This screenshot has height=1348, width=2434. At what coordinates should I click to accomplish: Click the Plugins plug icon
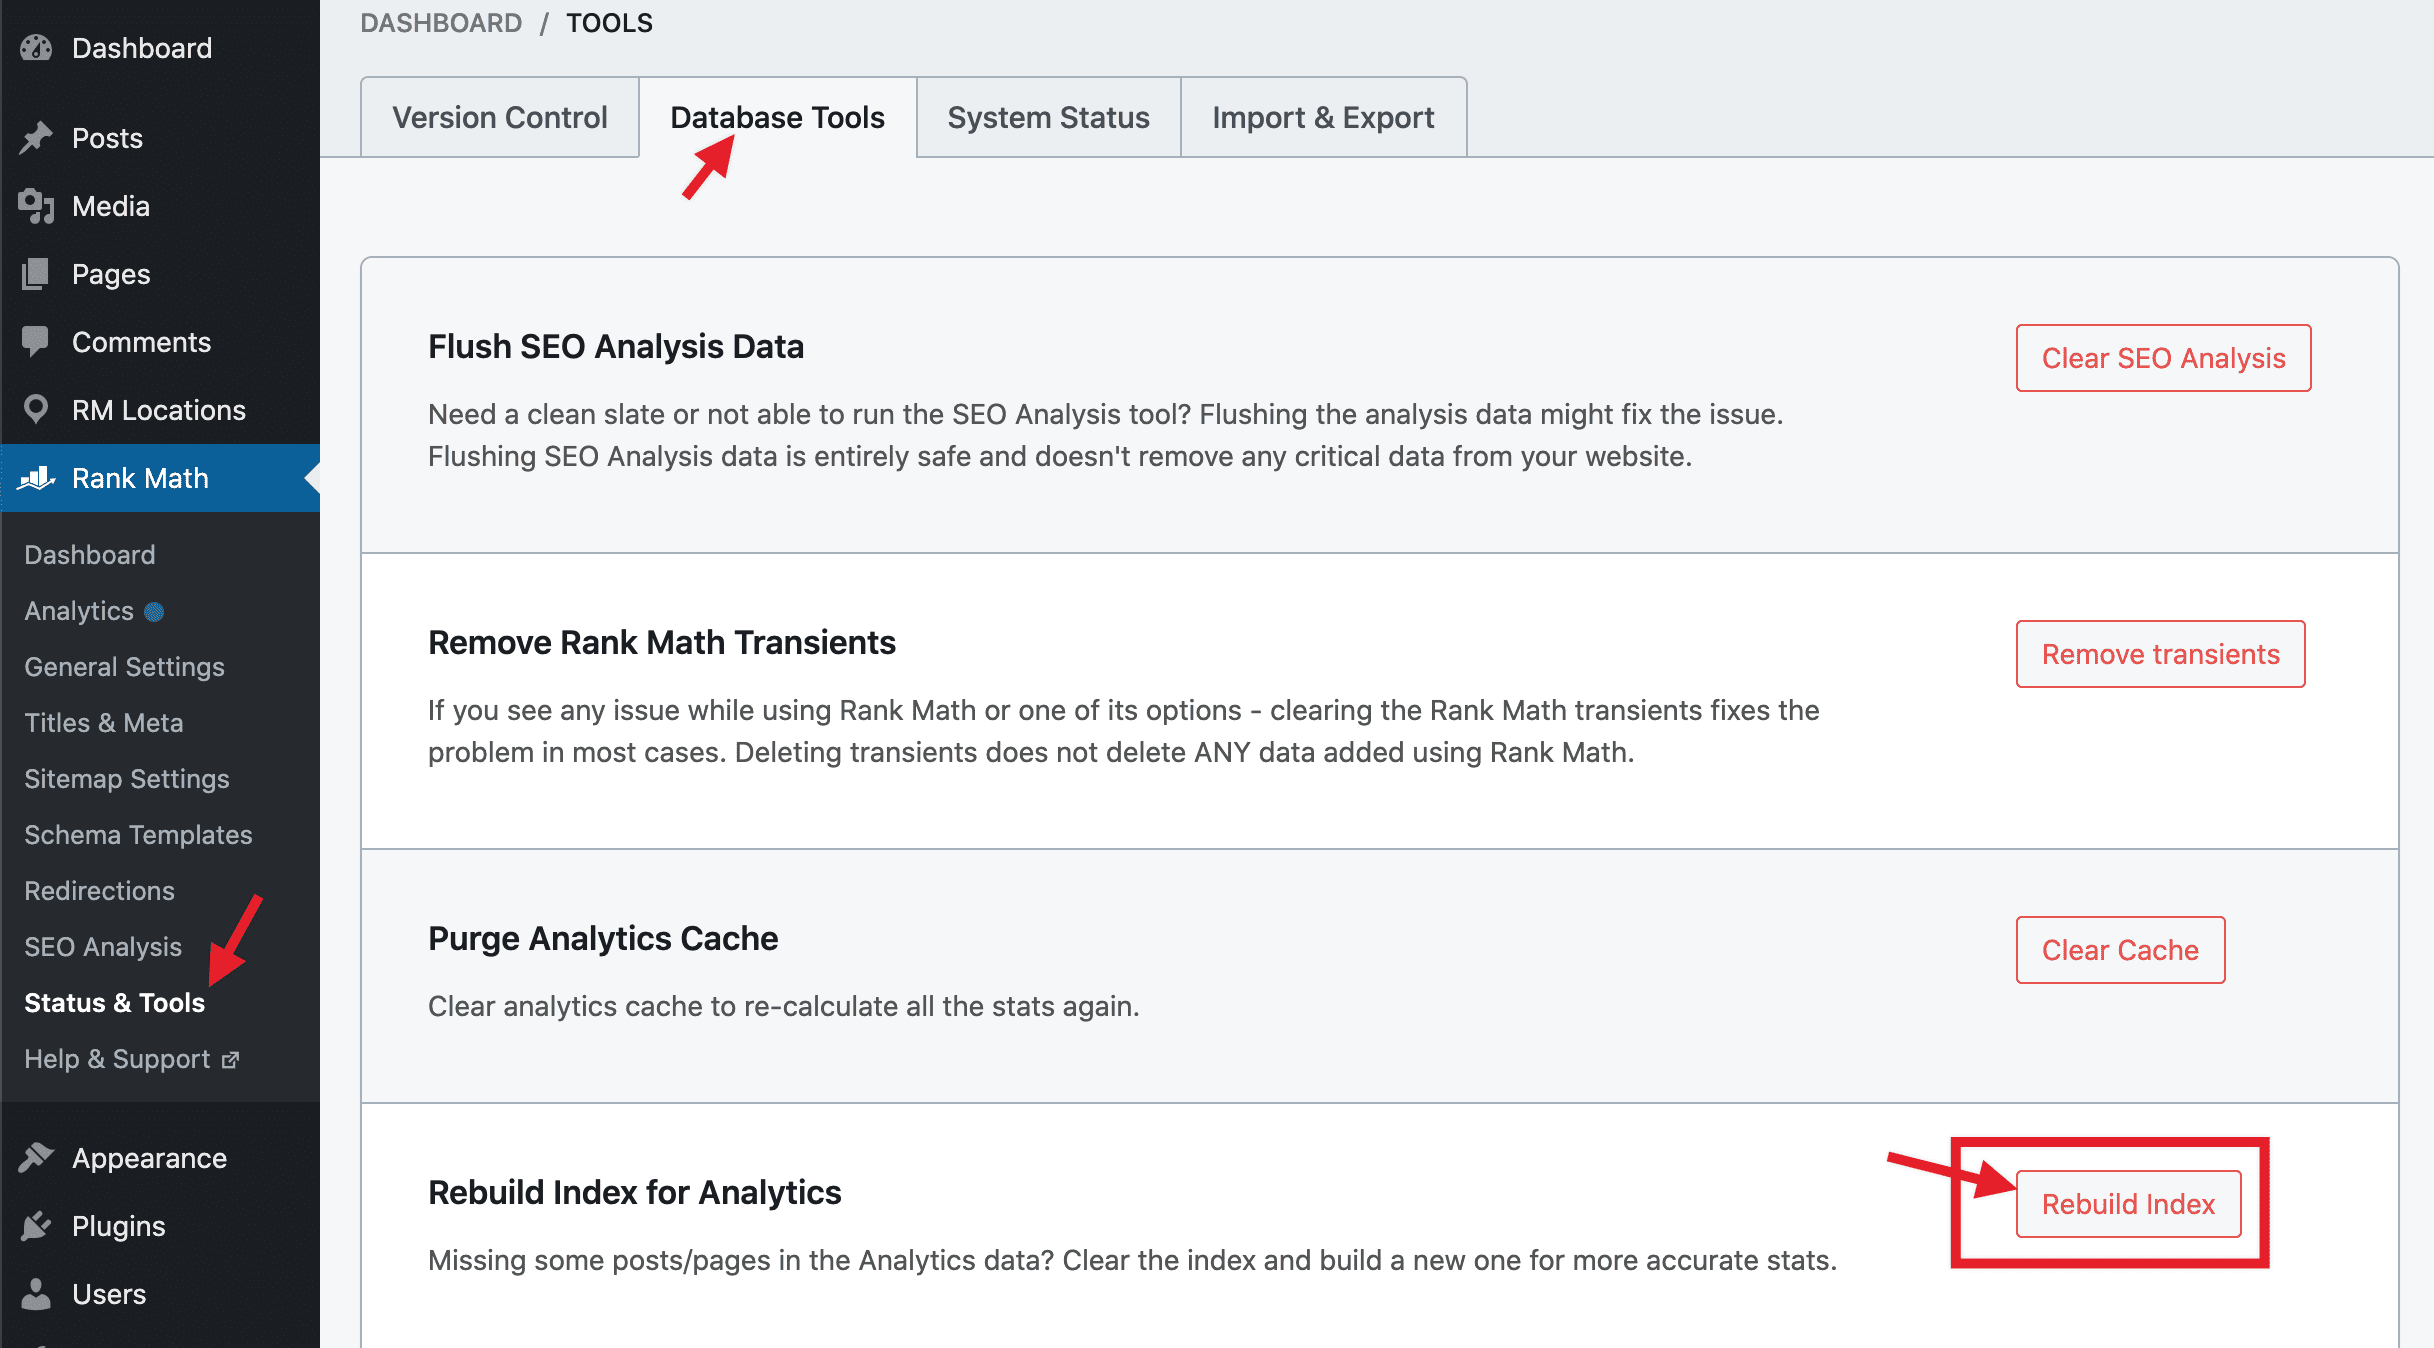click(36, 1226)
